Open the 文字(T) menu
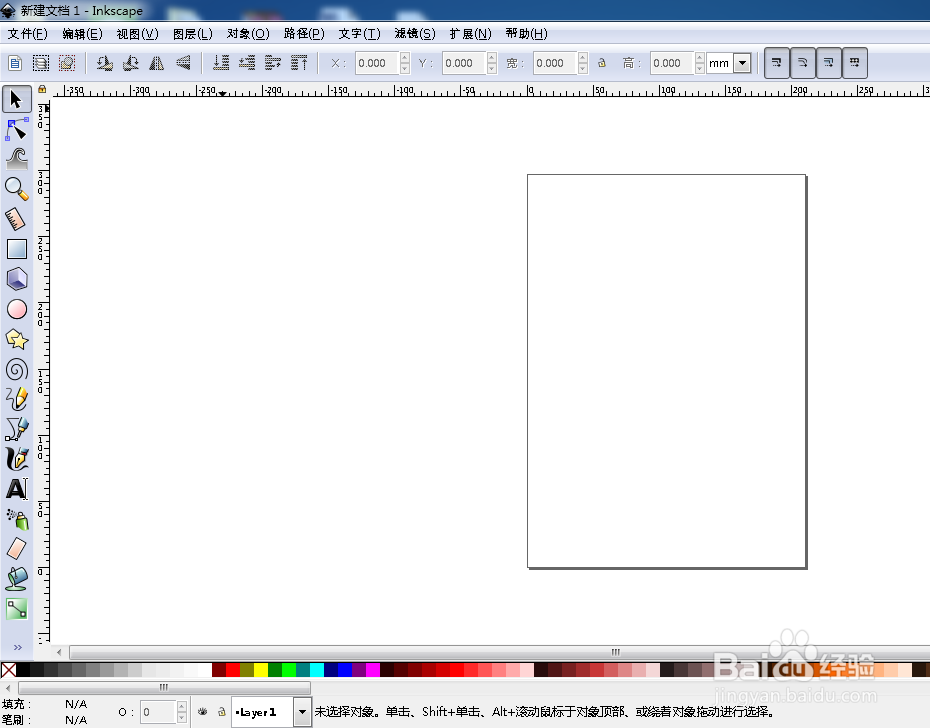930x728 pixels. point(359,34)
